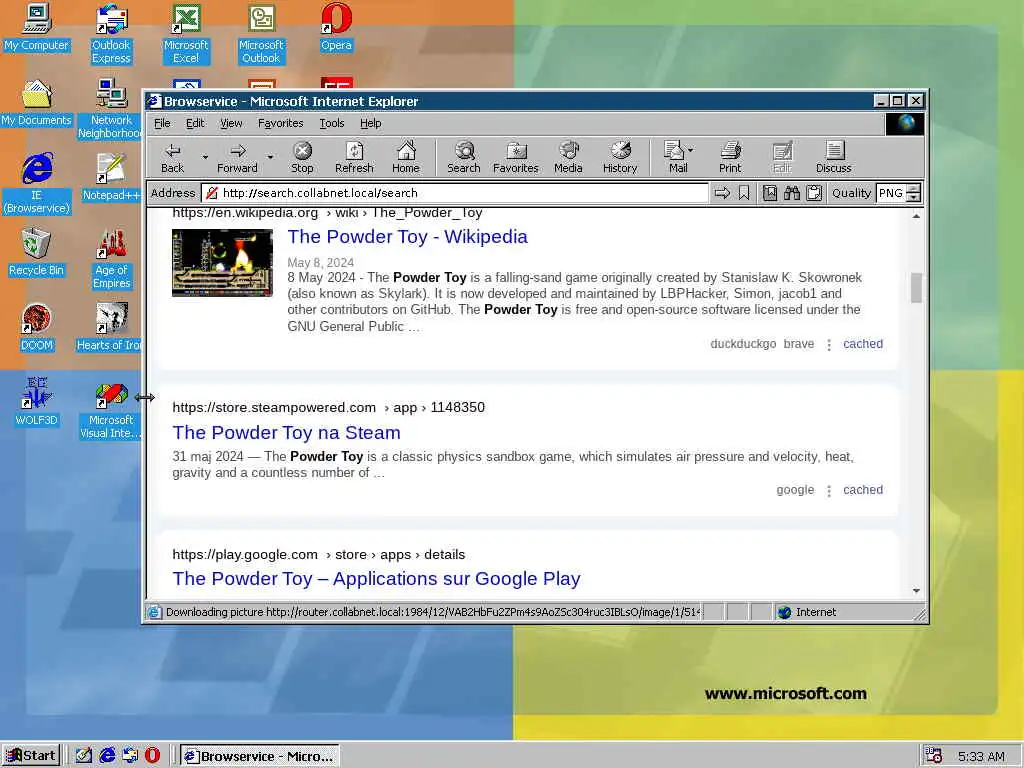The height and width of the screenshot is (768, 1024).
Task: Click the Forward toolbar button
Action: (237, 157)
